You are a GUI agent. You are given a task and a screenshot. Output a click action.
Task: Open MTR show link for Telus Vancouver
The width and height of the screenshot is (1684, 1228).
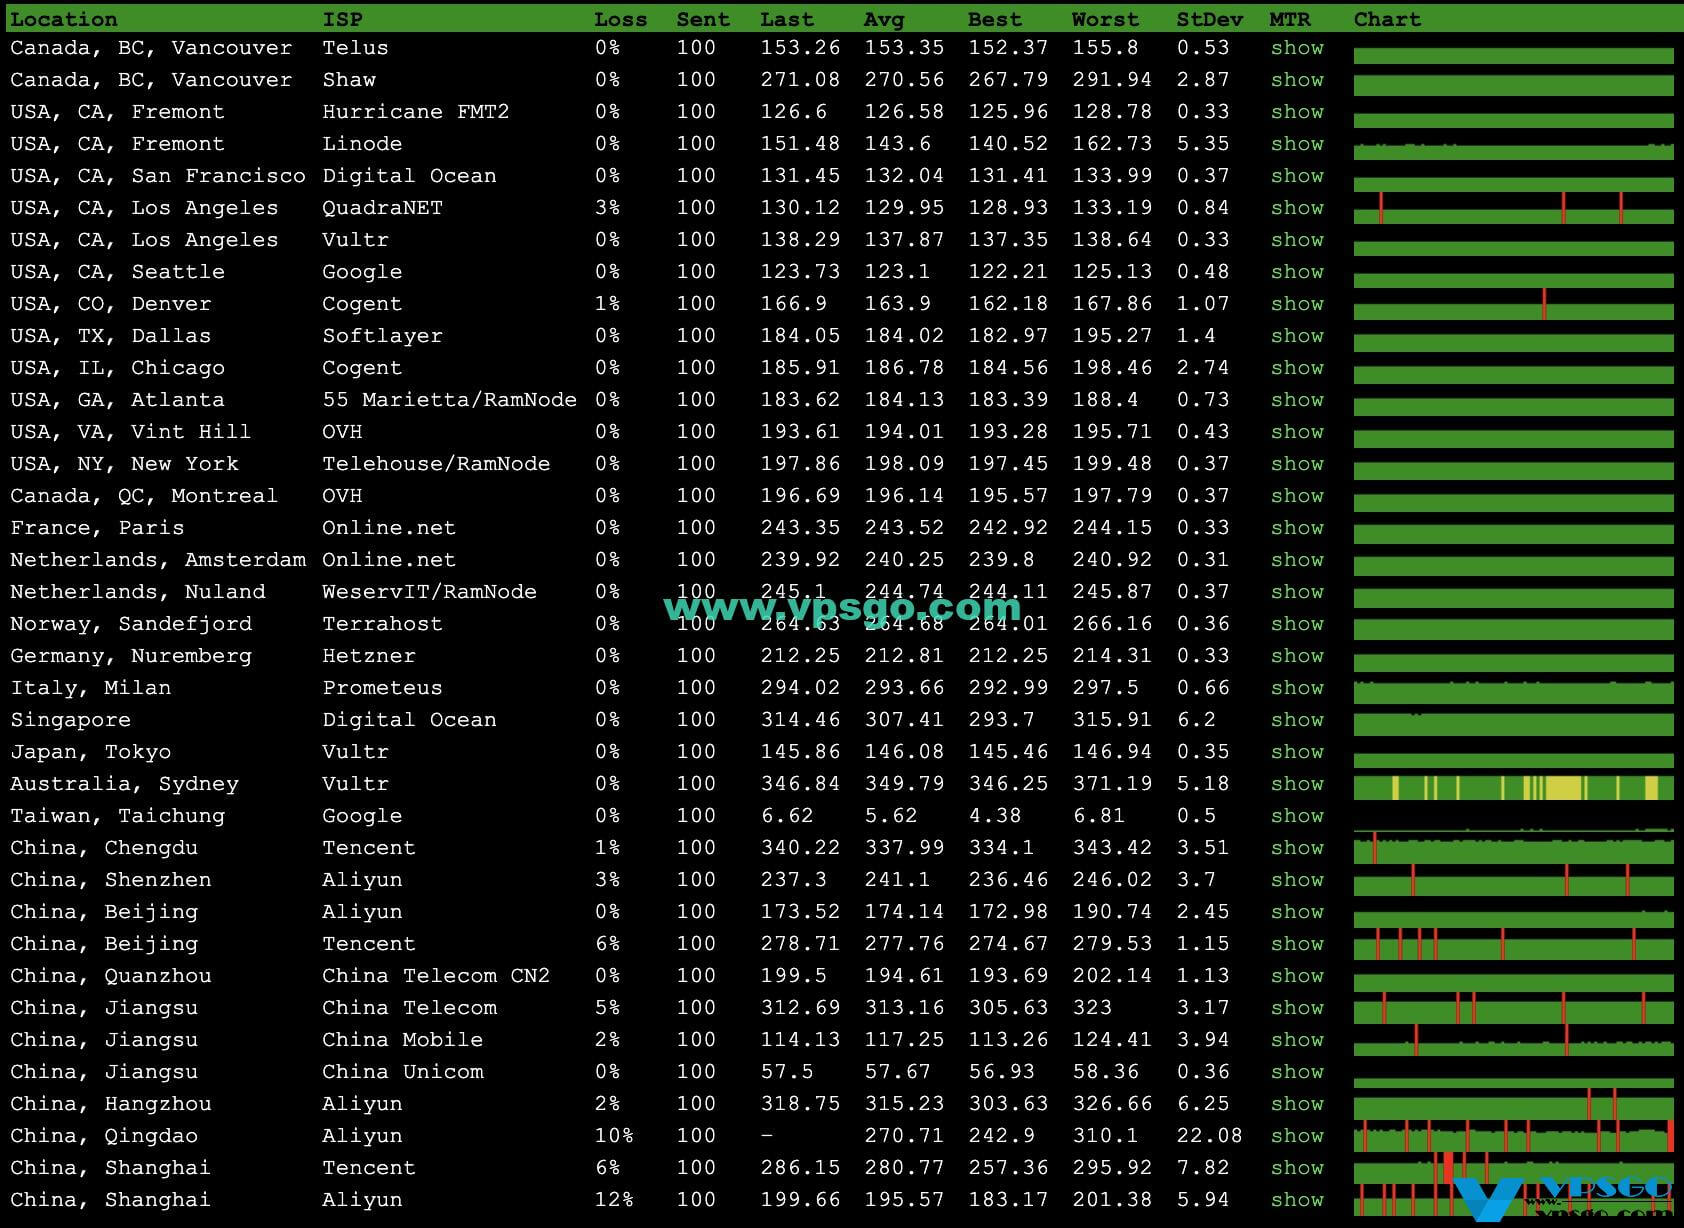point(1297,48)
